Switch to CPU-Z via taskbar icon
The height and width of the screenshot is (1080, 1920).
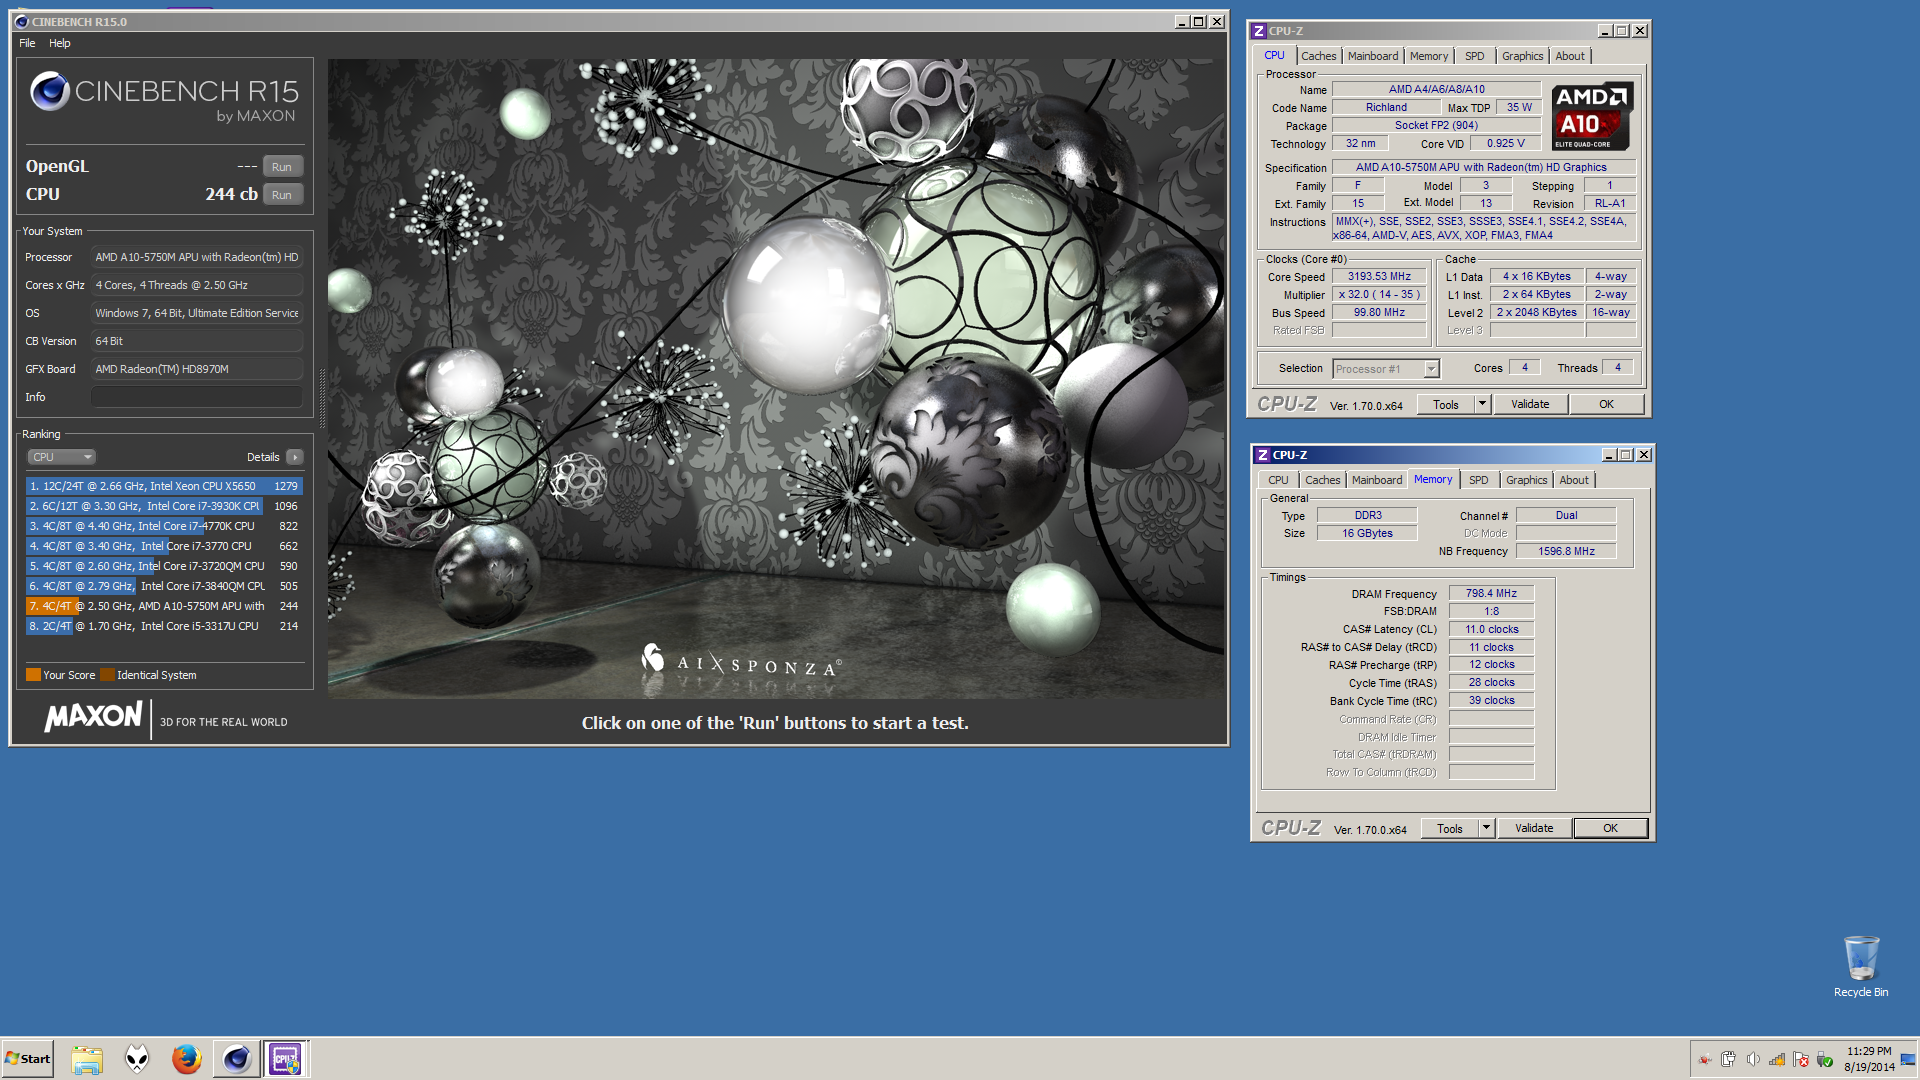click(x=285, y=1059)
